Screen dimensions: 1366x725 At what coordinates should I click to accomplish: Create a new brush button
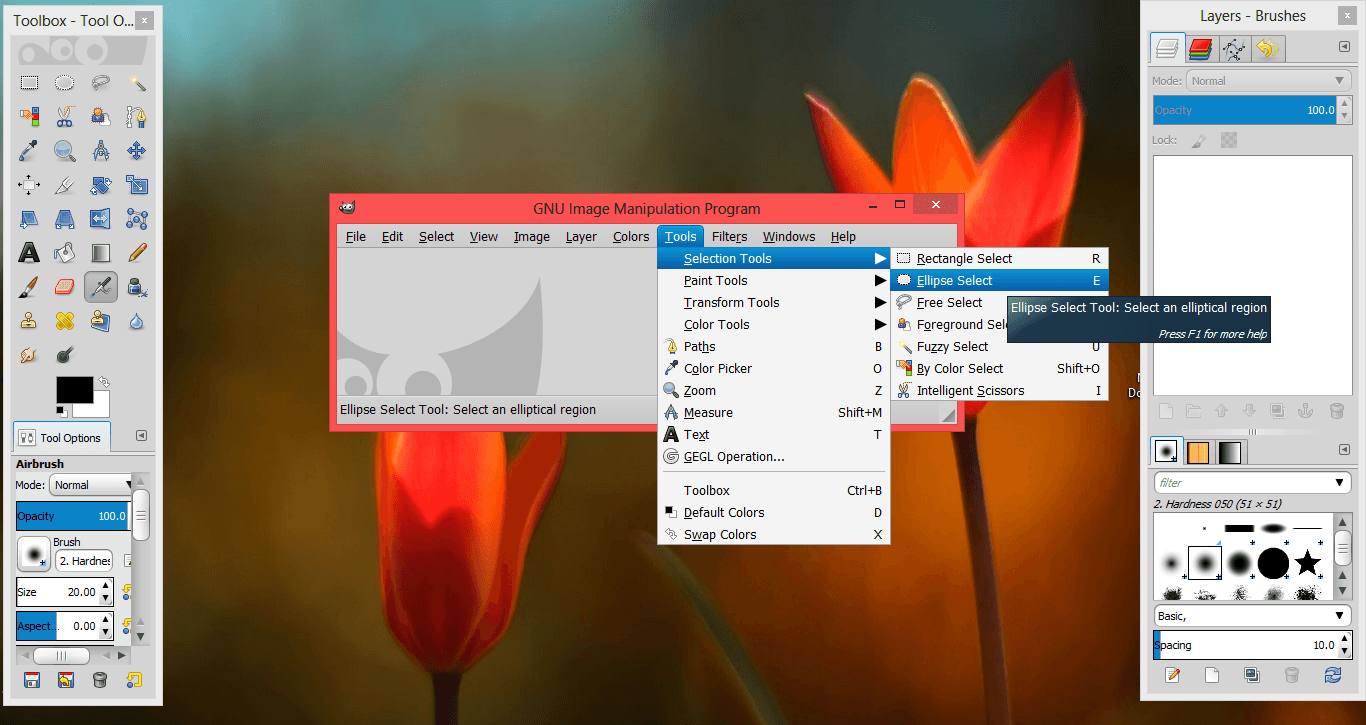click(1212, 675)
